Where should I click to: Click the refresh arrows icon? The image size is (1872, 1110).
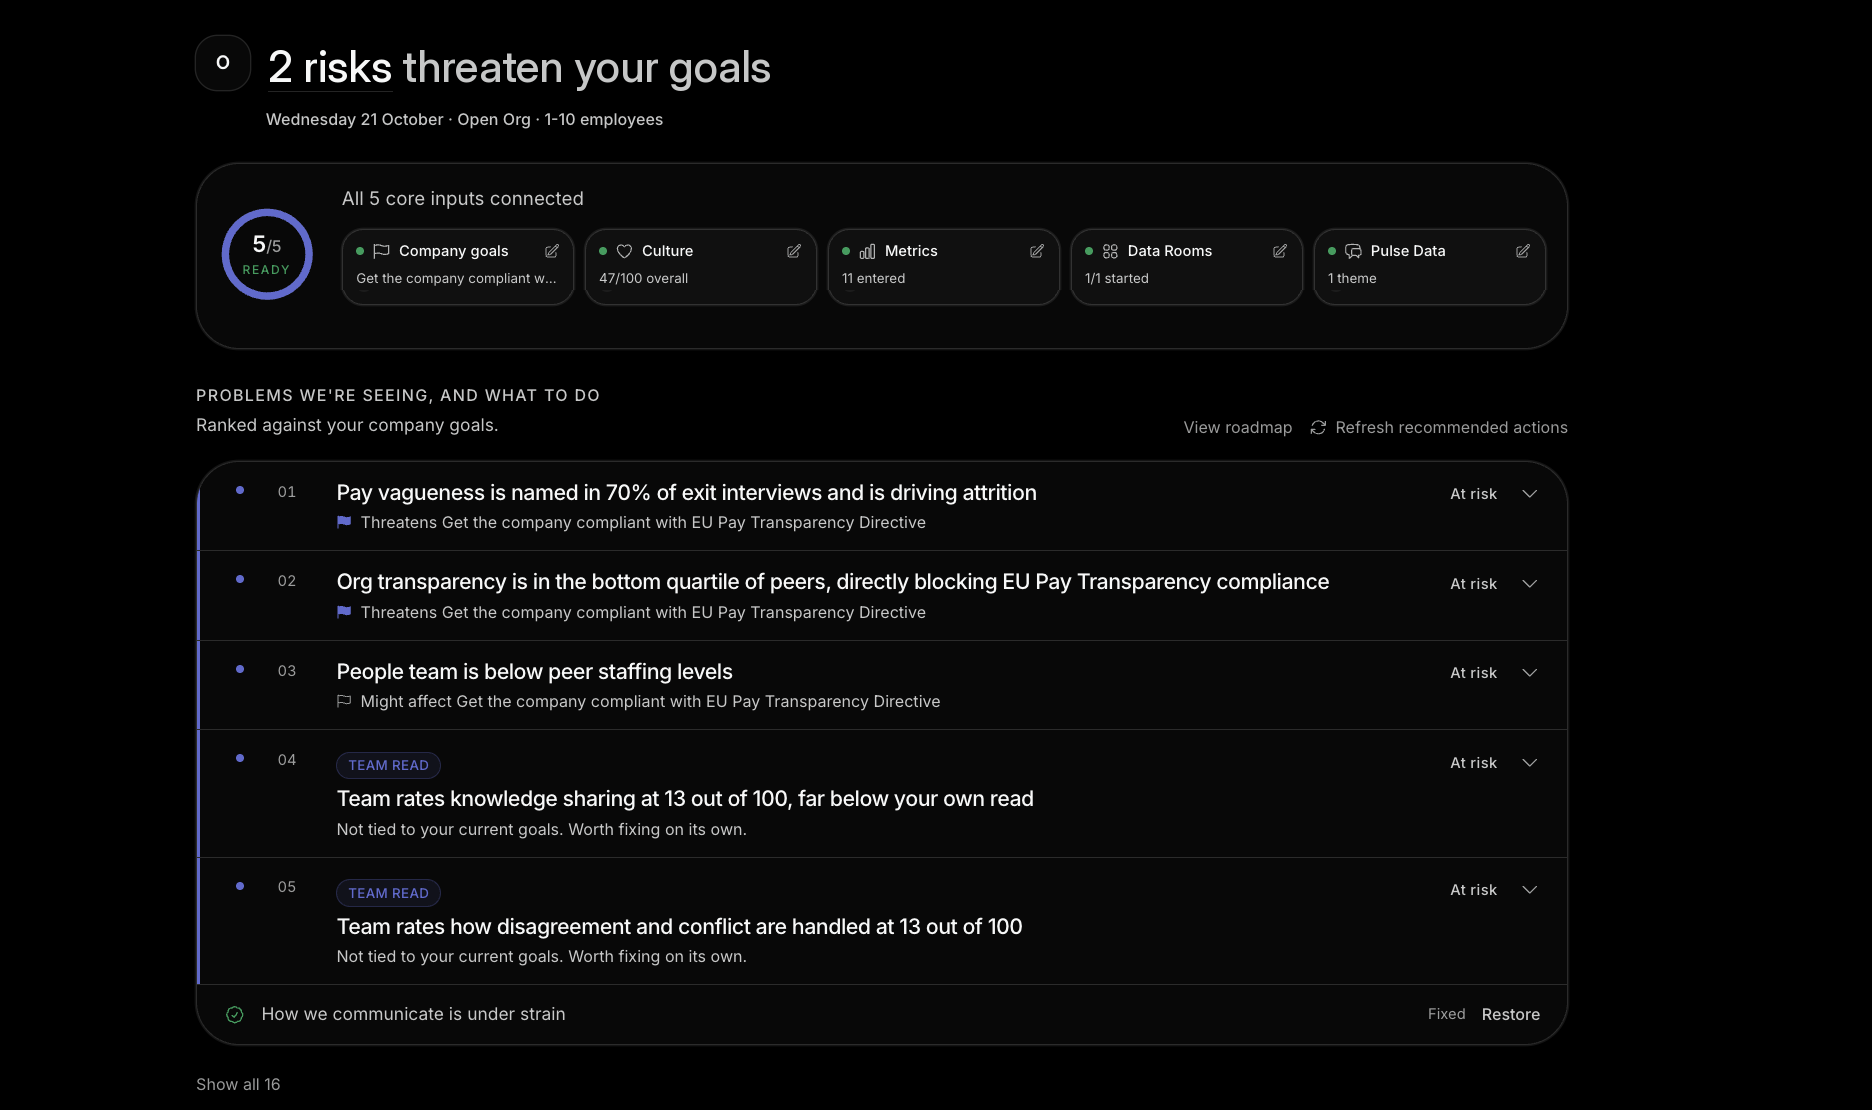click(1318, 427)
